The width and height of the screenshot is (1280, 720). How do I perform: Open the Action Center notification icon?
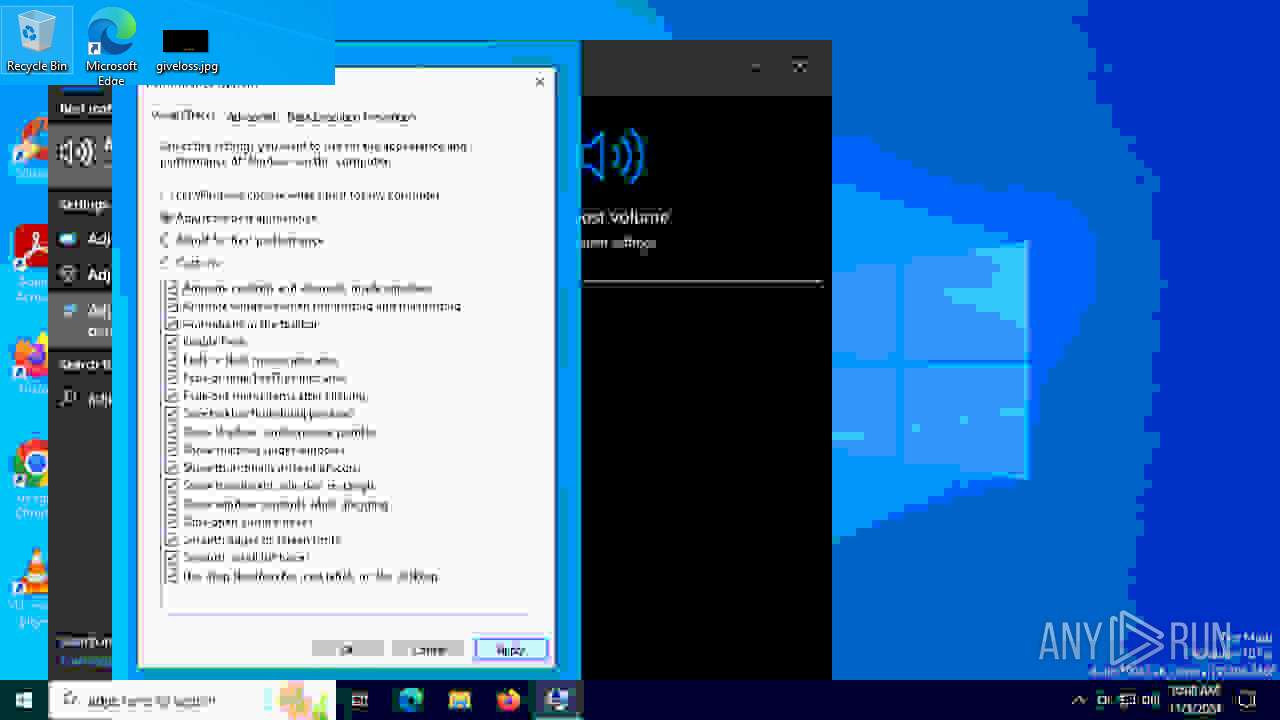pos(1247,700)
